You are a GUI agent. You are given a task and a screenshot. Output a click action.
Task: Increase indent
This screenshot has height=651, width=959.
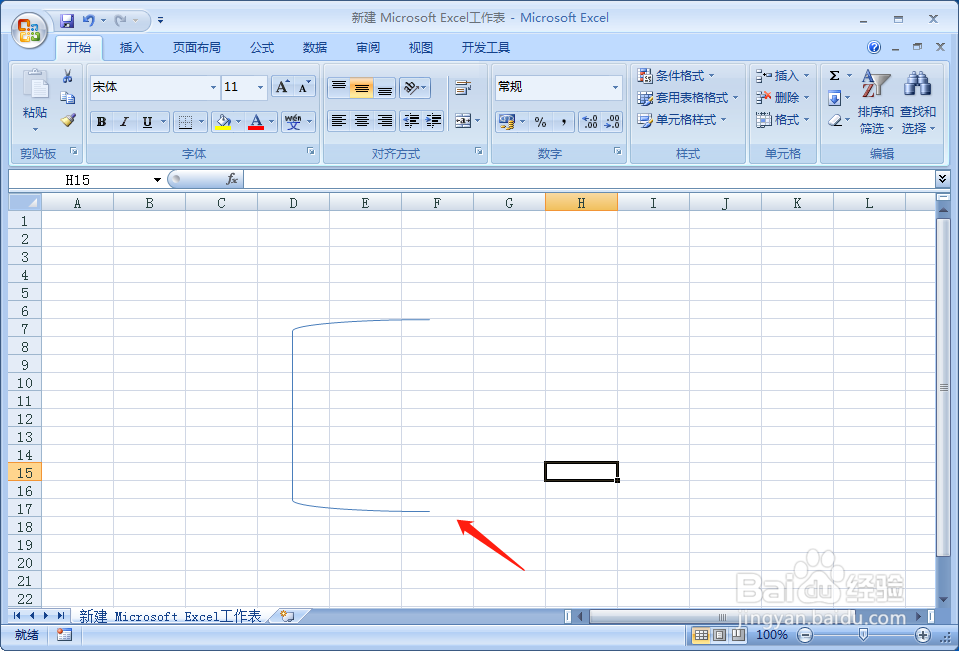click(434, 121)
